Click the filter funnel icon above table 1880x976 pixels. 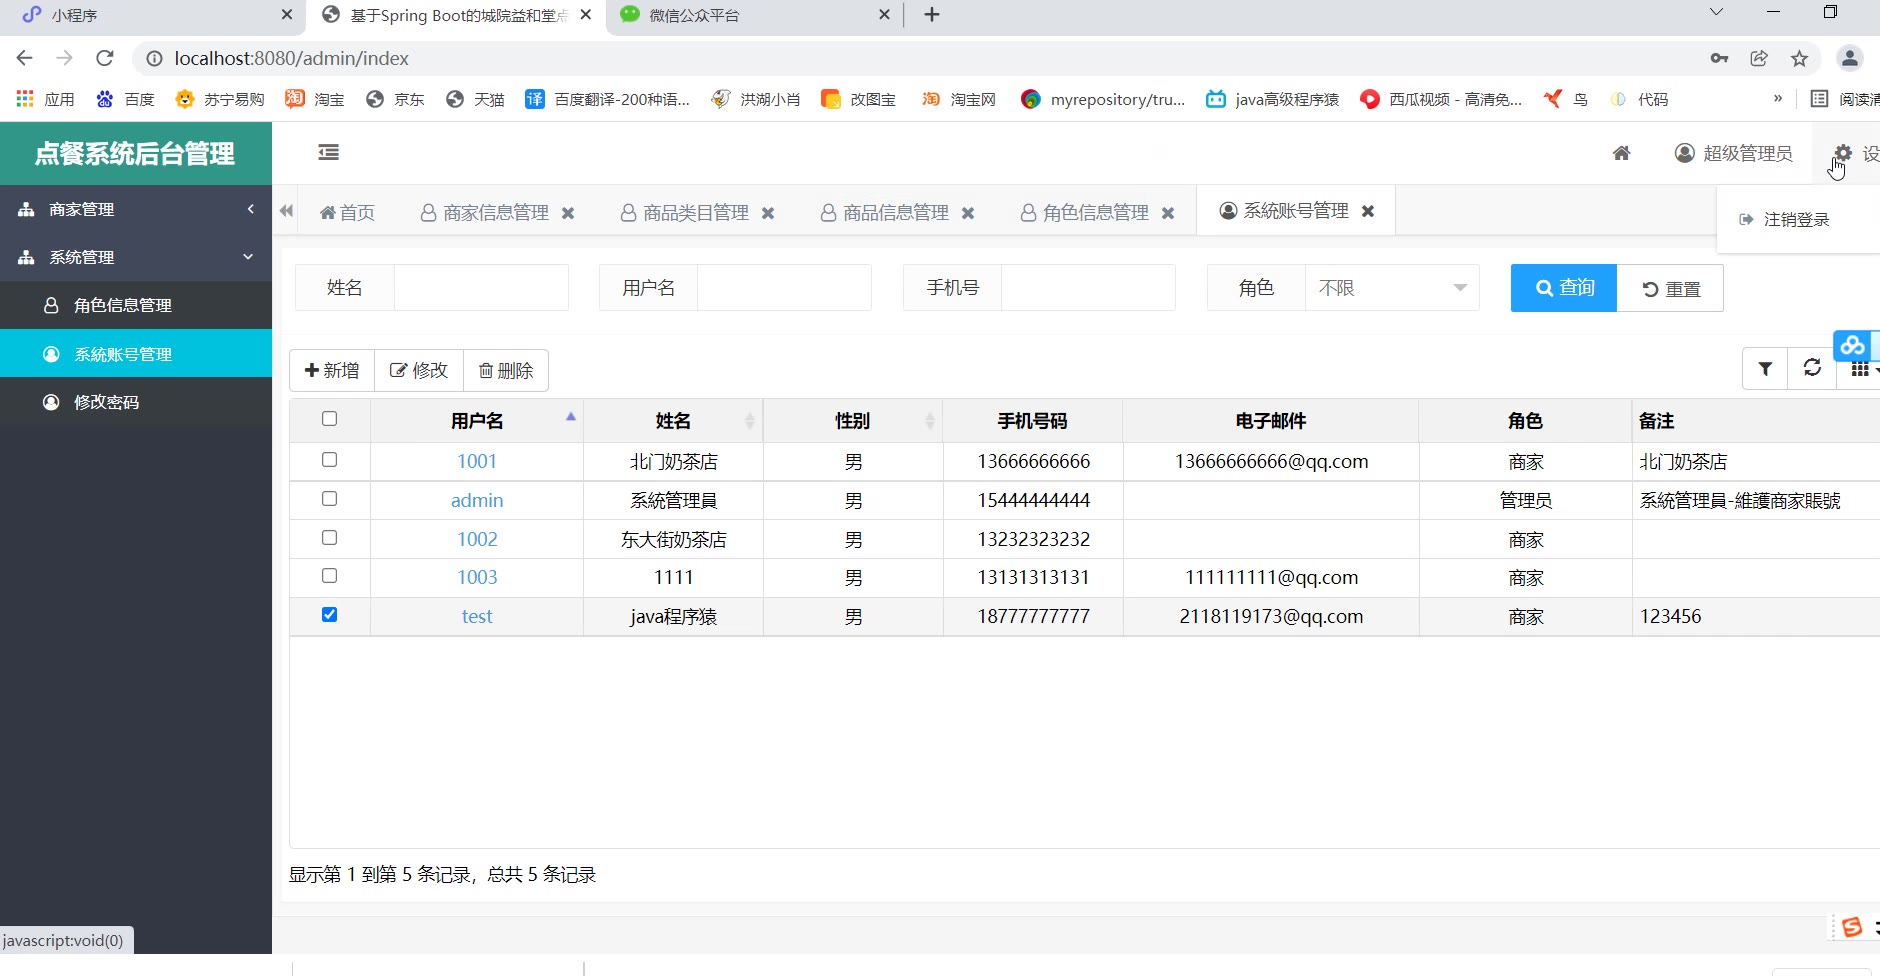coord(1765,369)
